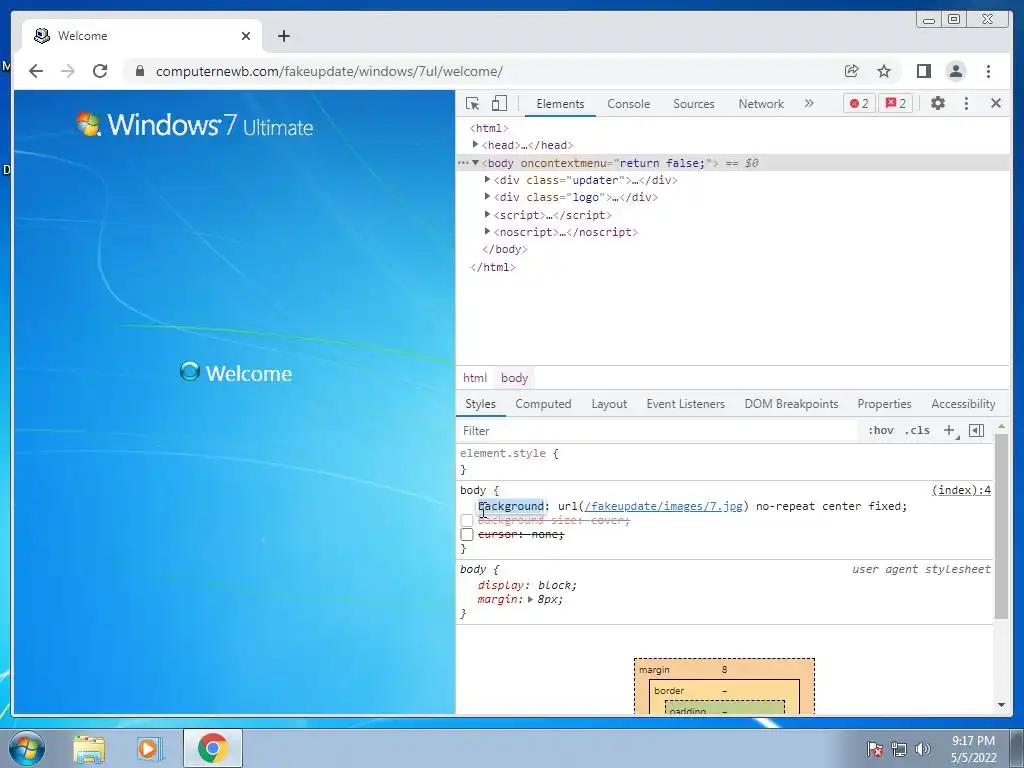Viewport: 1024px width, 768px height.
Task: Click the Chrome taskbar icon
Action: click(x=212, y=748)
